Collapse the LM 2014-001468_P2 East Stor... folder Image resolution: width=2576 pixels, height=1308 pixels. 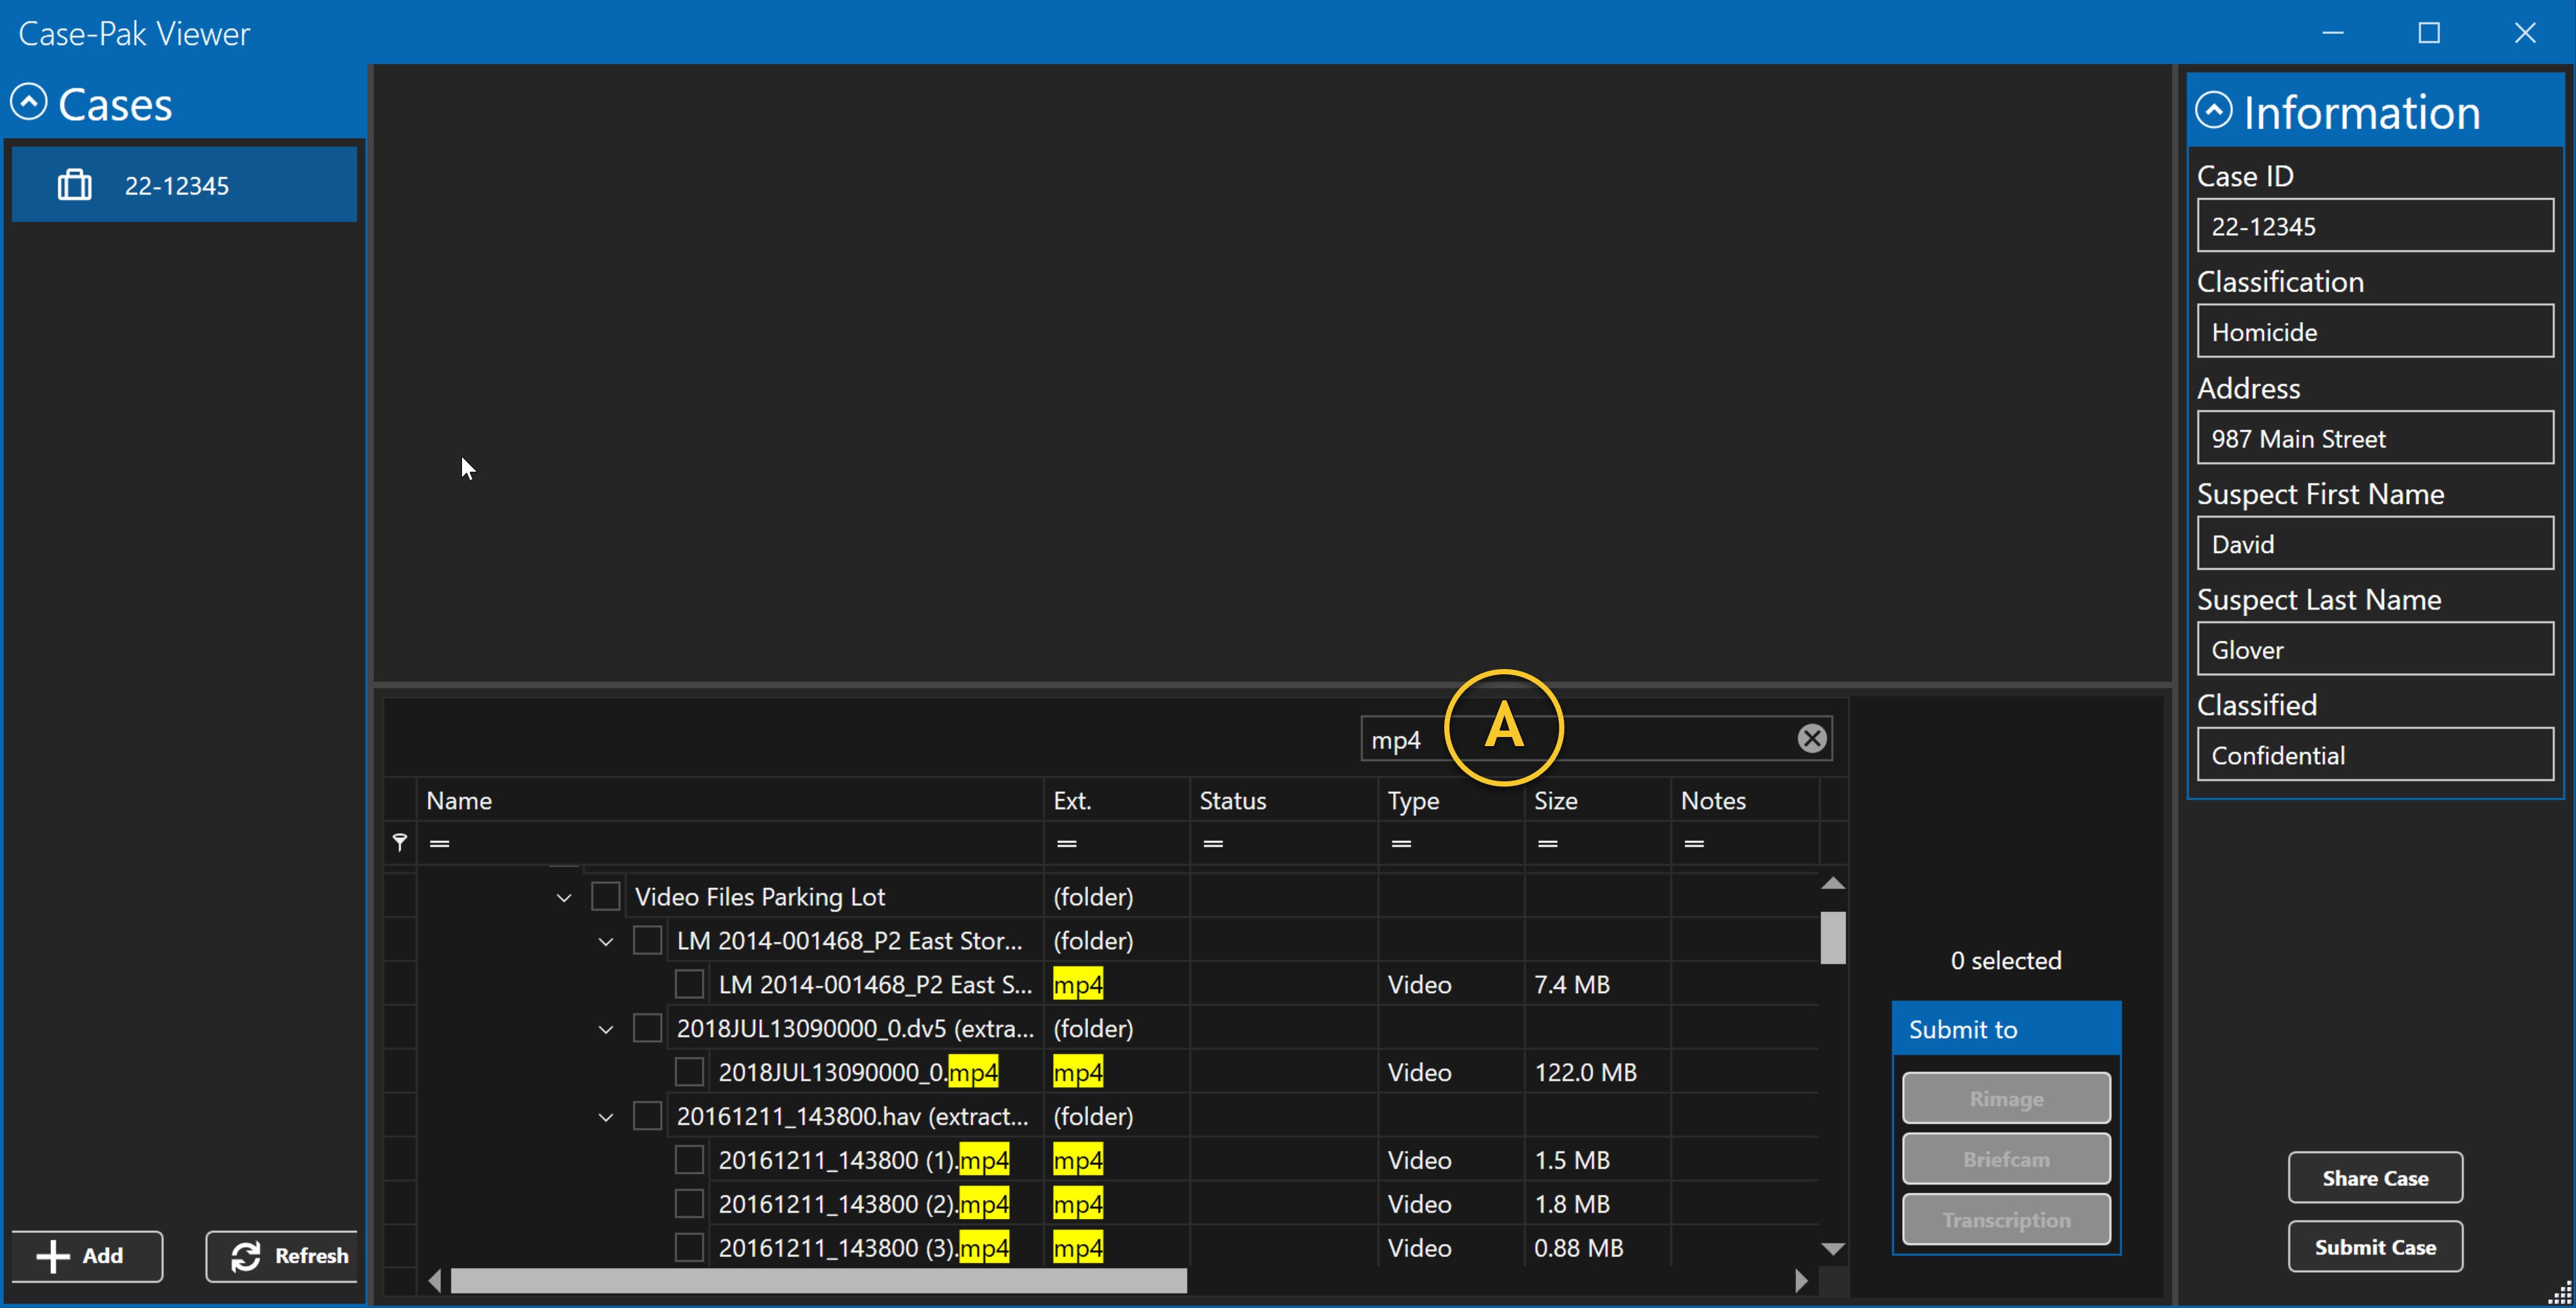[x=606, y=942]
